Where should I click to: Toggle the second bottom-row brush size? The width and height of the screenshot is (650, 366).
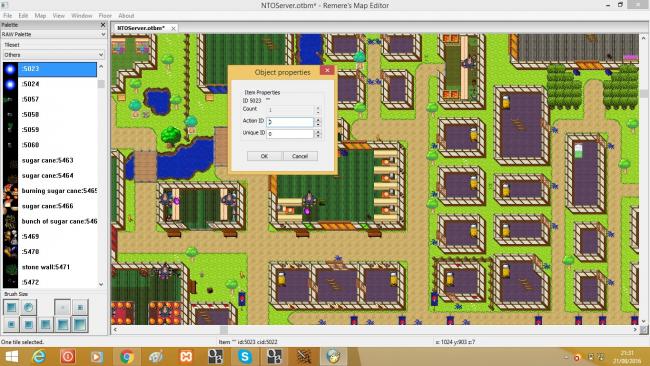pyautogui.click(x=29, y=324)
